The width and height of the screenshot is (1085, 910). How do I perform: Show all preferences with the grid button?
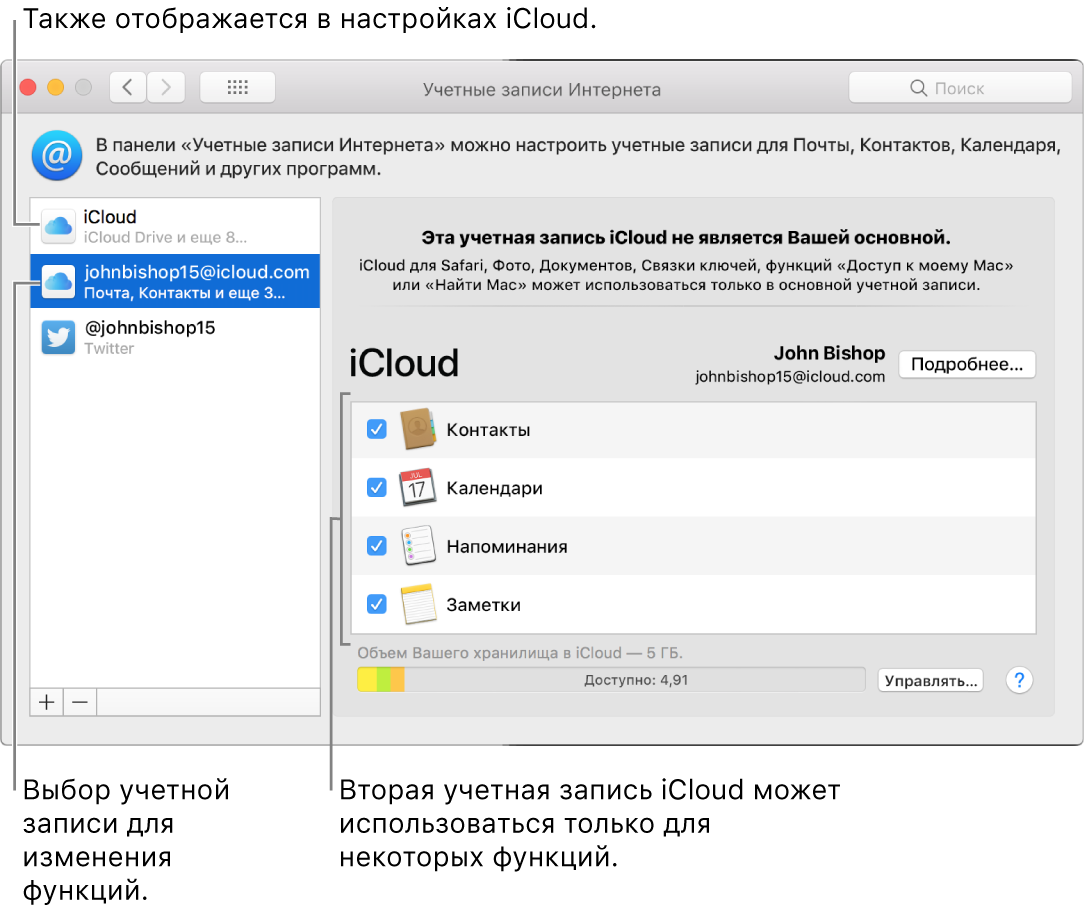pos(237,88)
